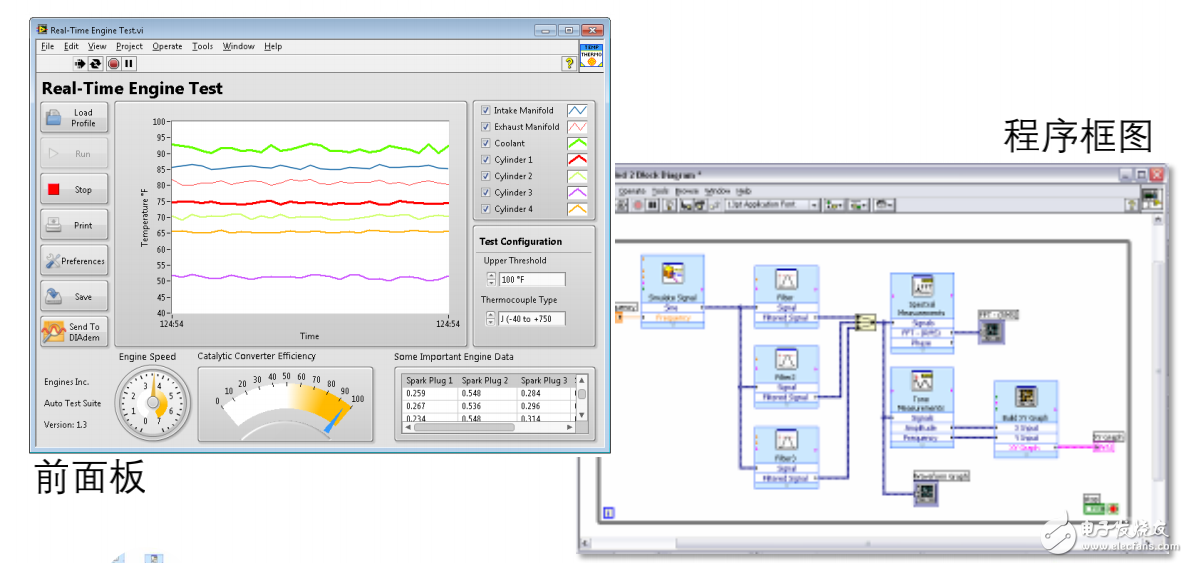Toggle the Coolant plot checkbox

[486, 144]
